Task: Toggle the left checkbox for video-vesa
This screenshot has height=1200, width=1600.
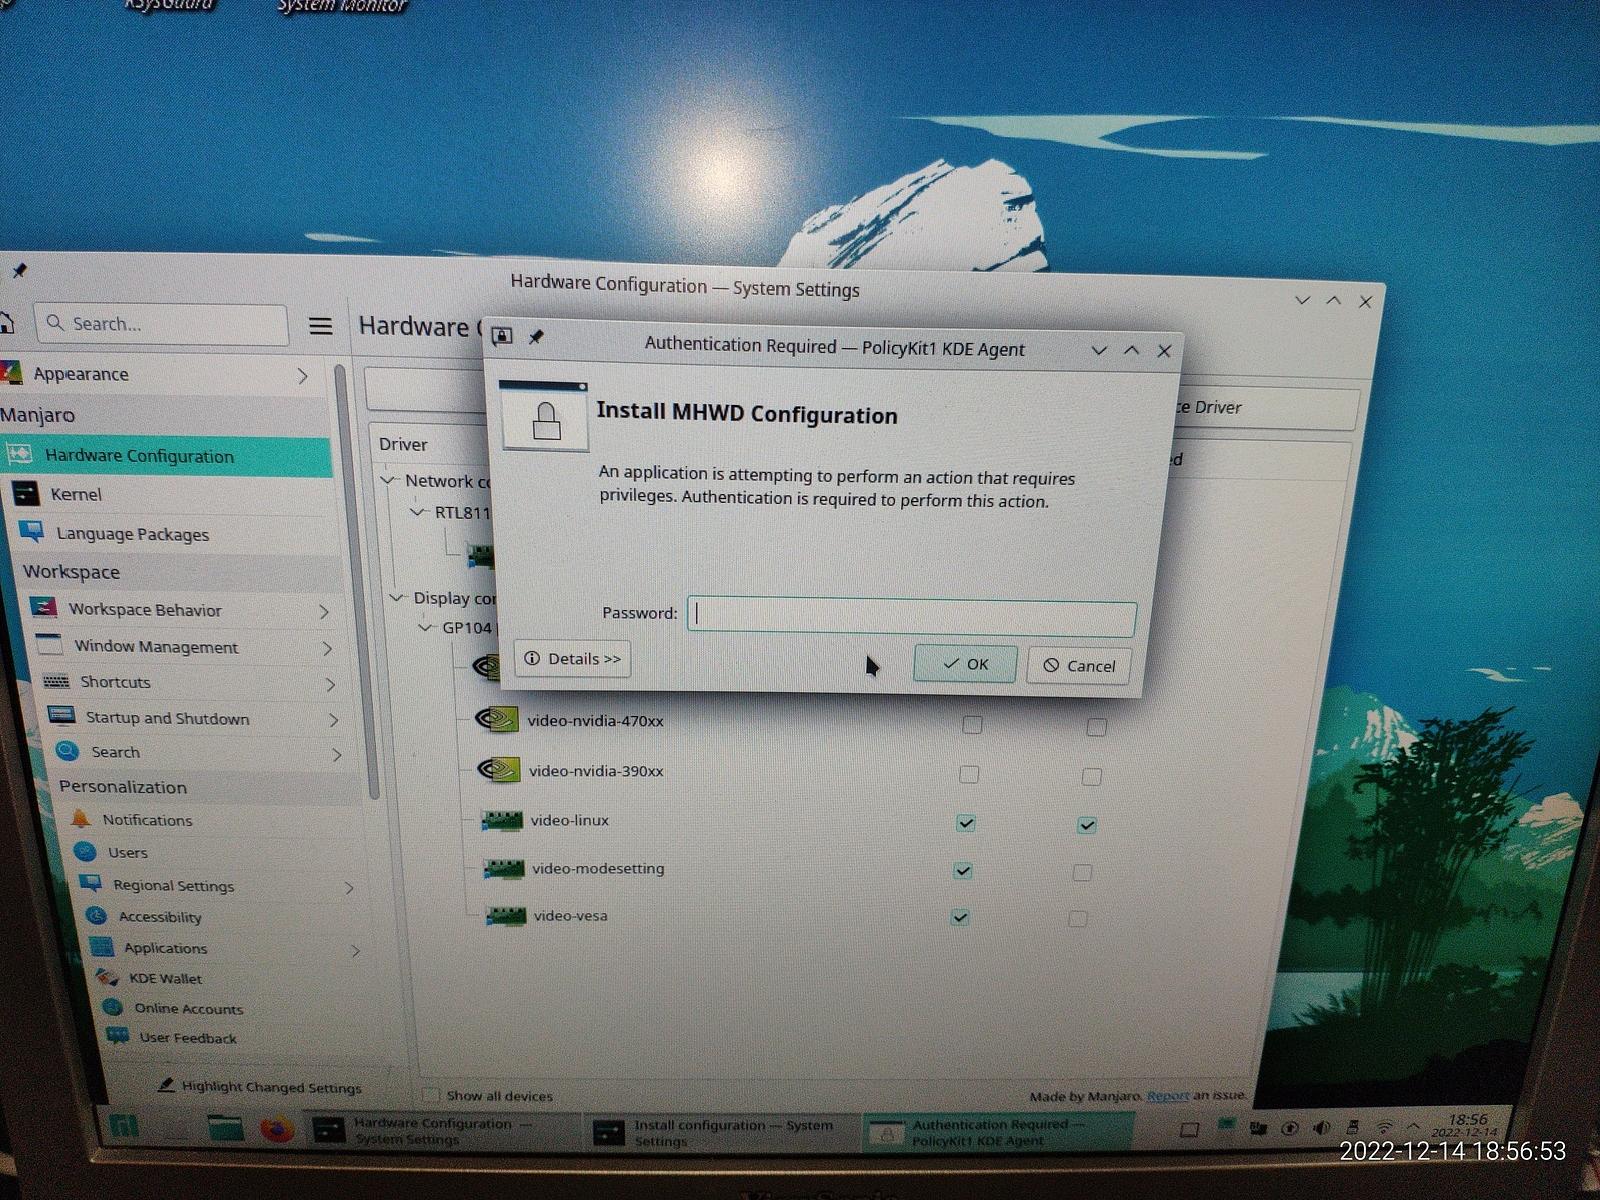Action: coord(960,917)
